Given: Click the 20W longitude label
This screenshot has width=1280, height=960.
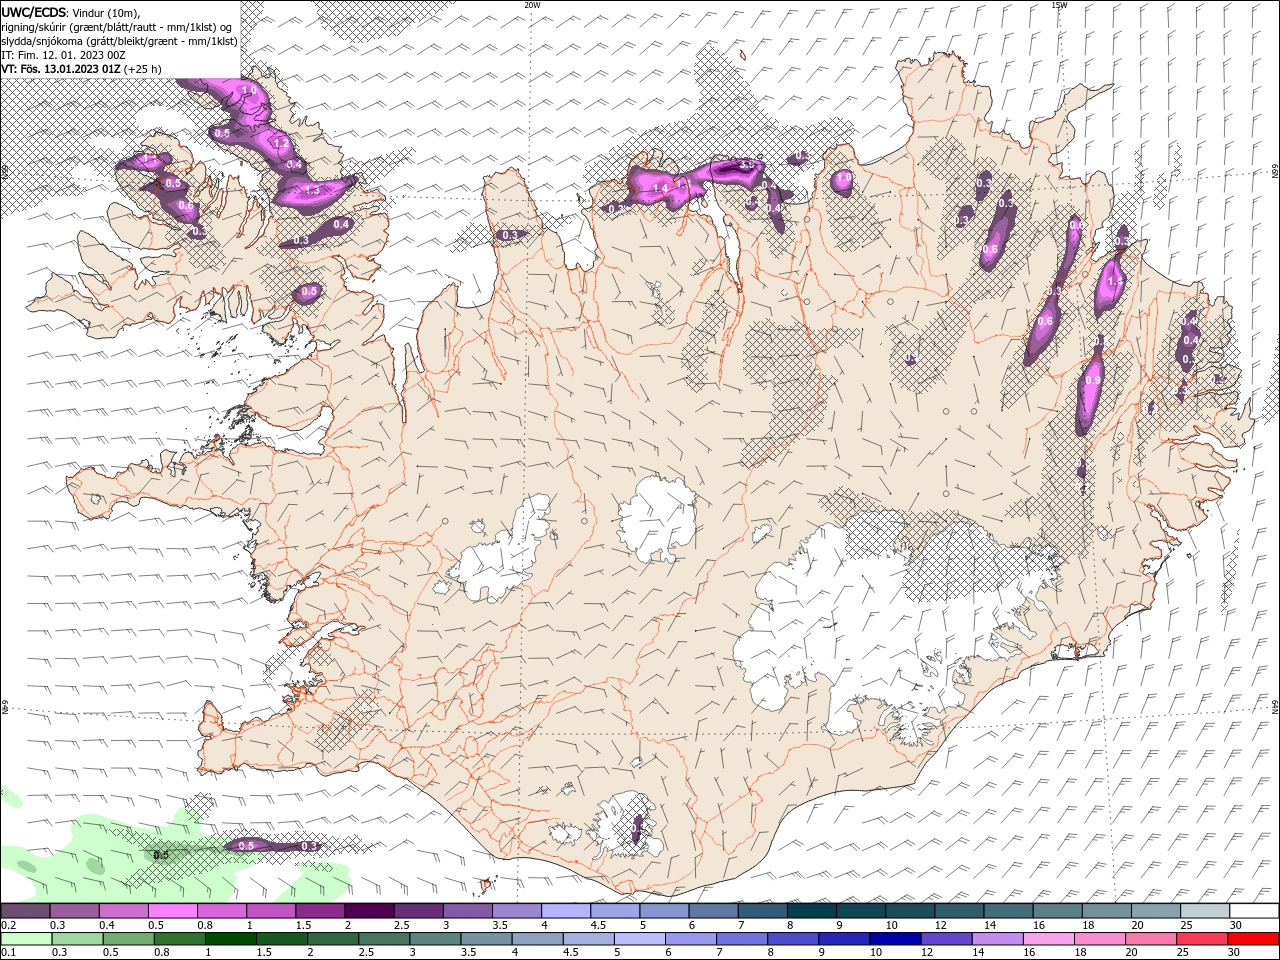Looking at the screenshot, I should tap(532, 5).
